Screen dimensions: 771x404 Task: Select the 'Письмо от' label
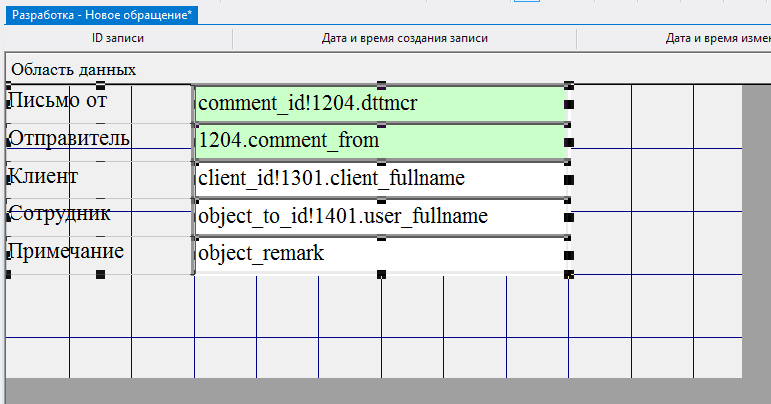coord(58,100)
